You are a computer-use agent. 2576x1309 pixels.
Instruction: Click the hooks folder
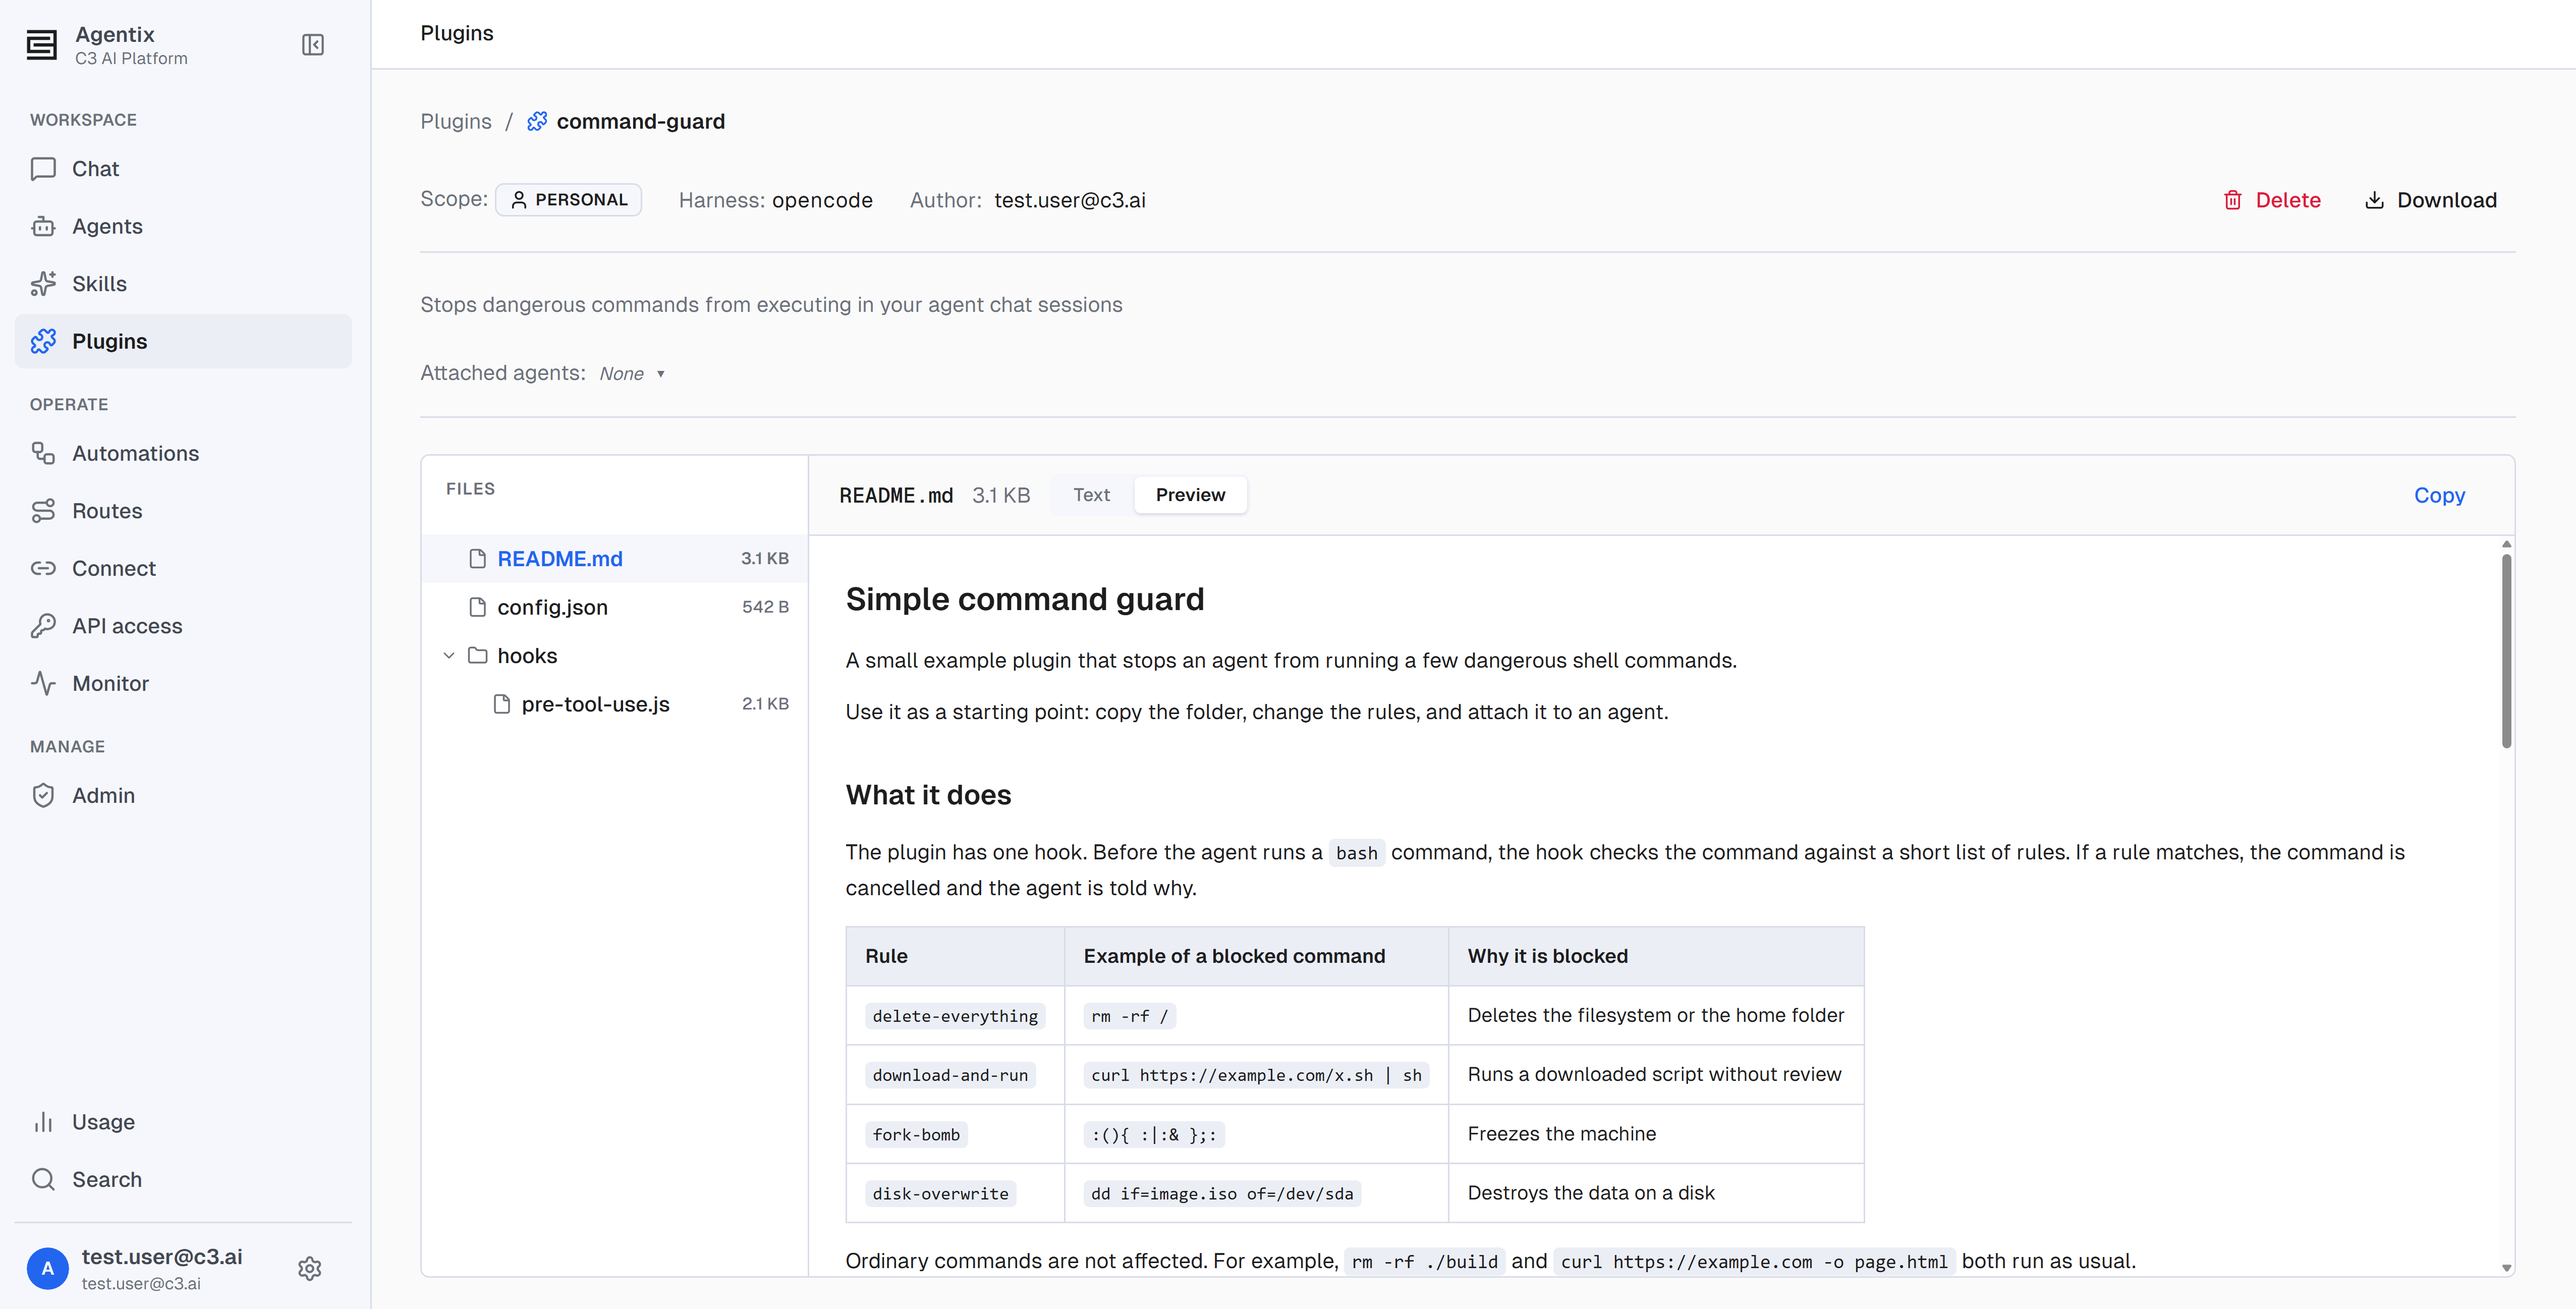coord(614,656)
